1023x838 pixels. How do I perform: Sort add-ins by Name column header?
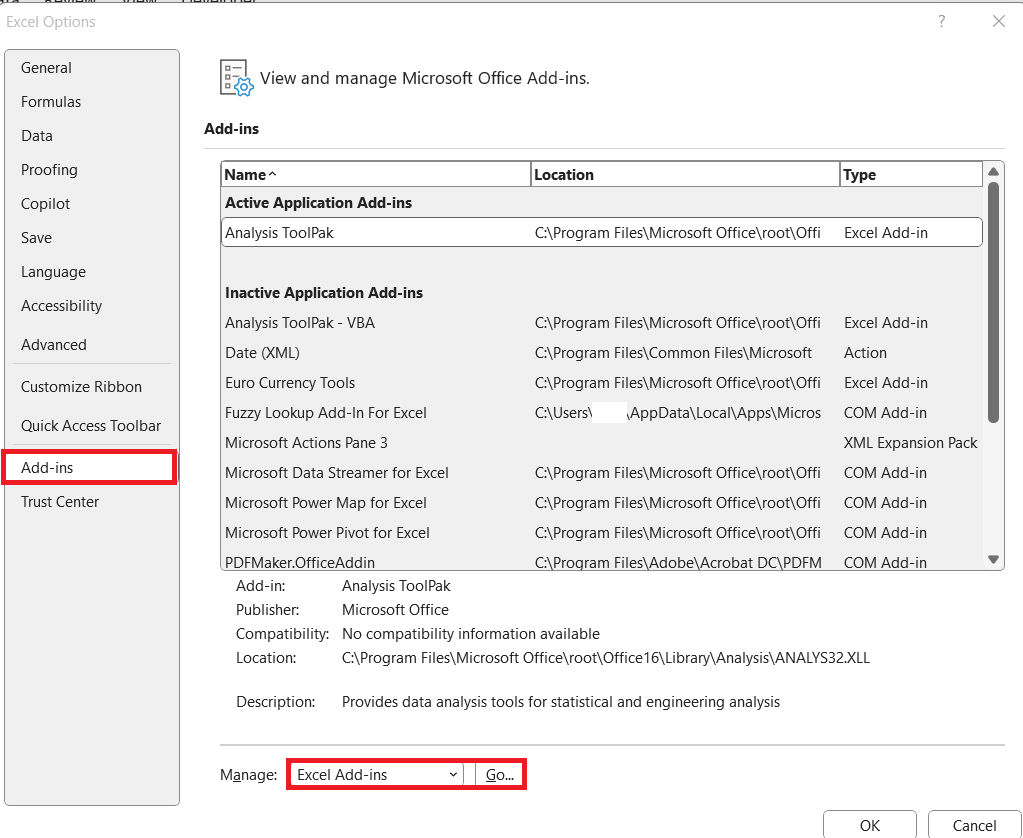(376, 174)
